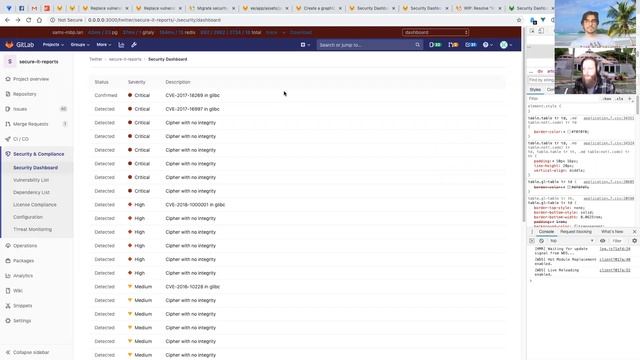Viewport: 640px width, 360px height.
Task: Open DevTools console settings gear
Action: tap(634, 241)
